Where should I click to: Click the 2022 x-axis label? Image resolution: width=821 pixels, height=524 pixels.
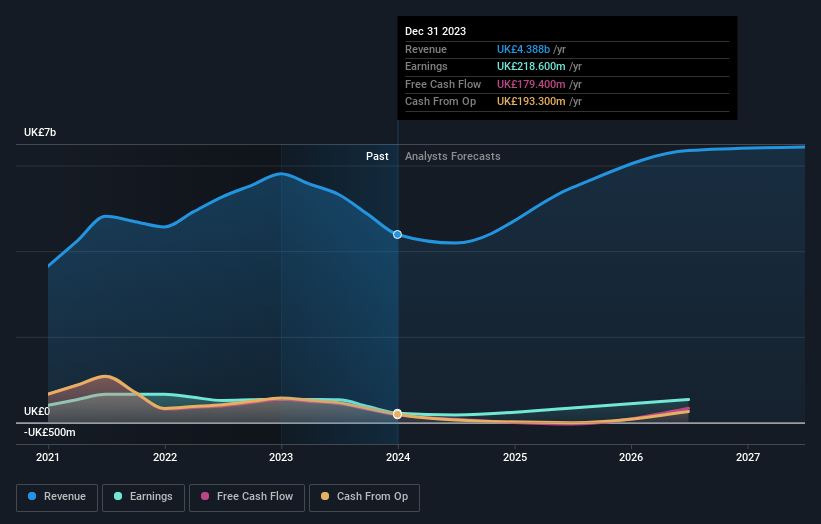tap(165, 458)
